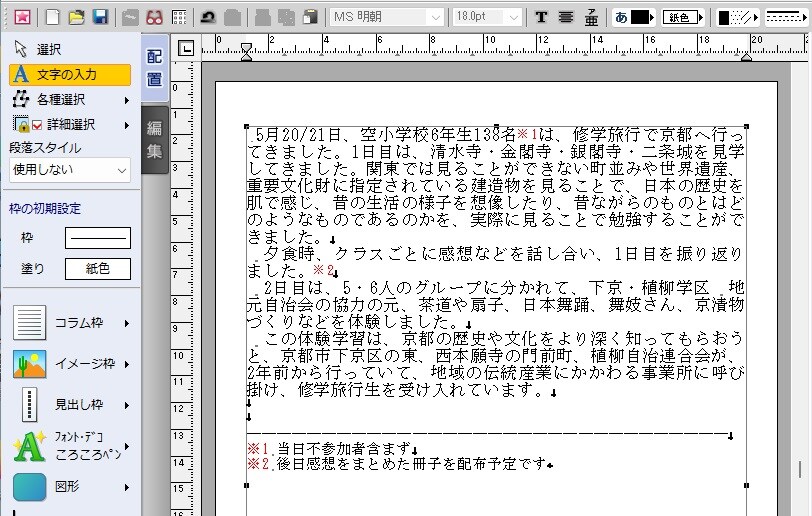Expand the フォント・デコ submenu arrow
The height and width of the screenshot is (516, 812).
[x=126, y=446]
